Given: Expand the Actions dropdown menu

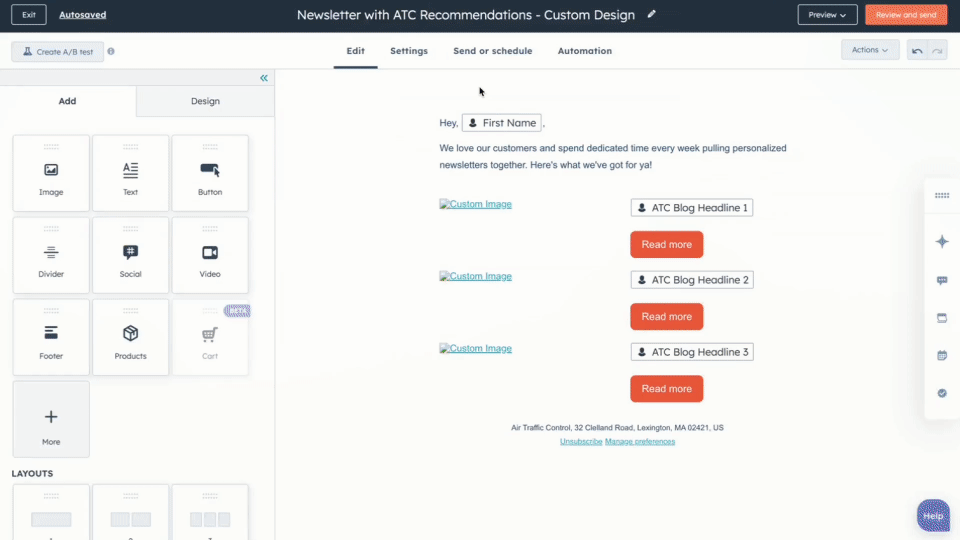Looking at the screenshot, I should [870, 50].
